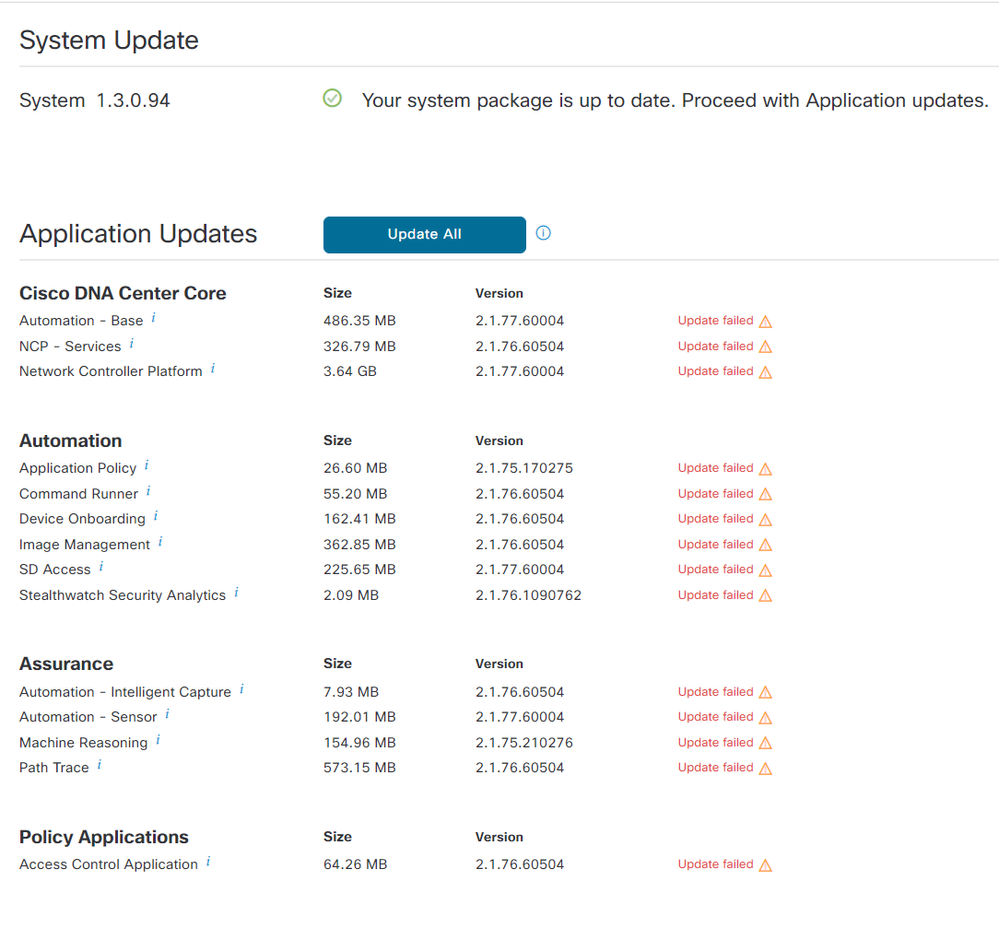Click warning icon for Automation - Intelligent Capture
The height and width of the screenshot is (928, 999).
766,692
